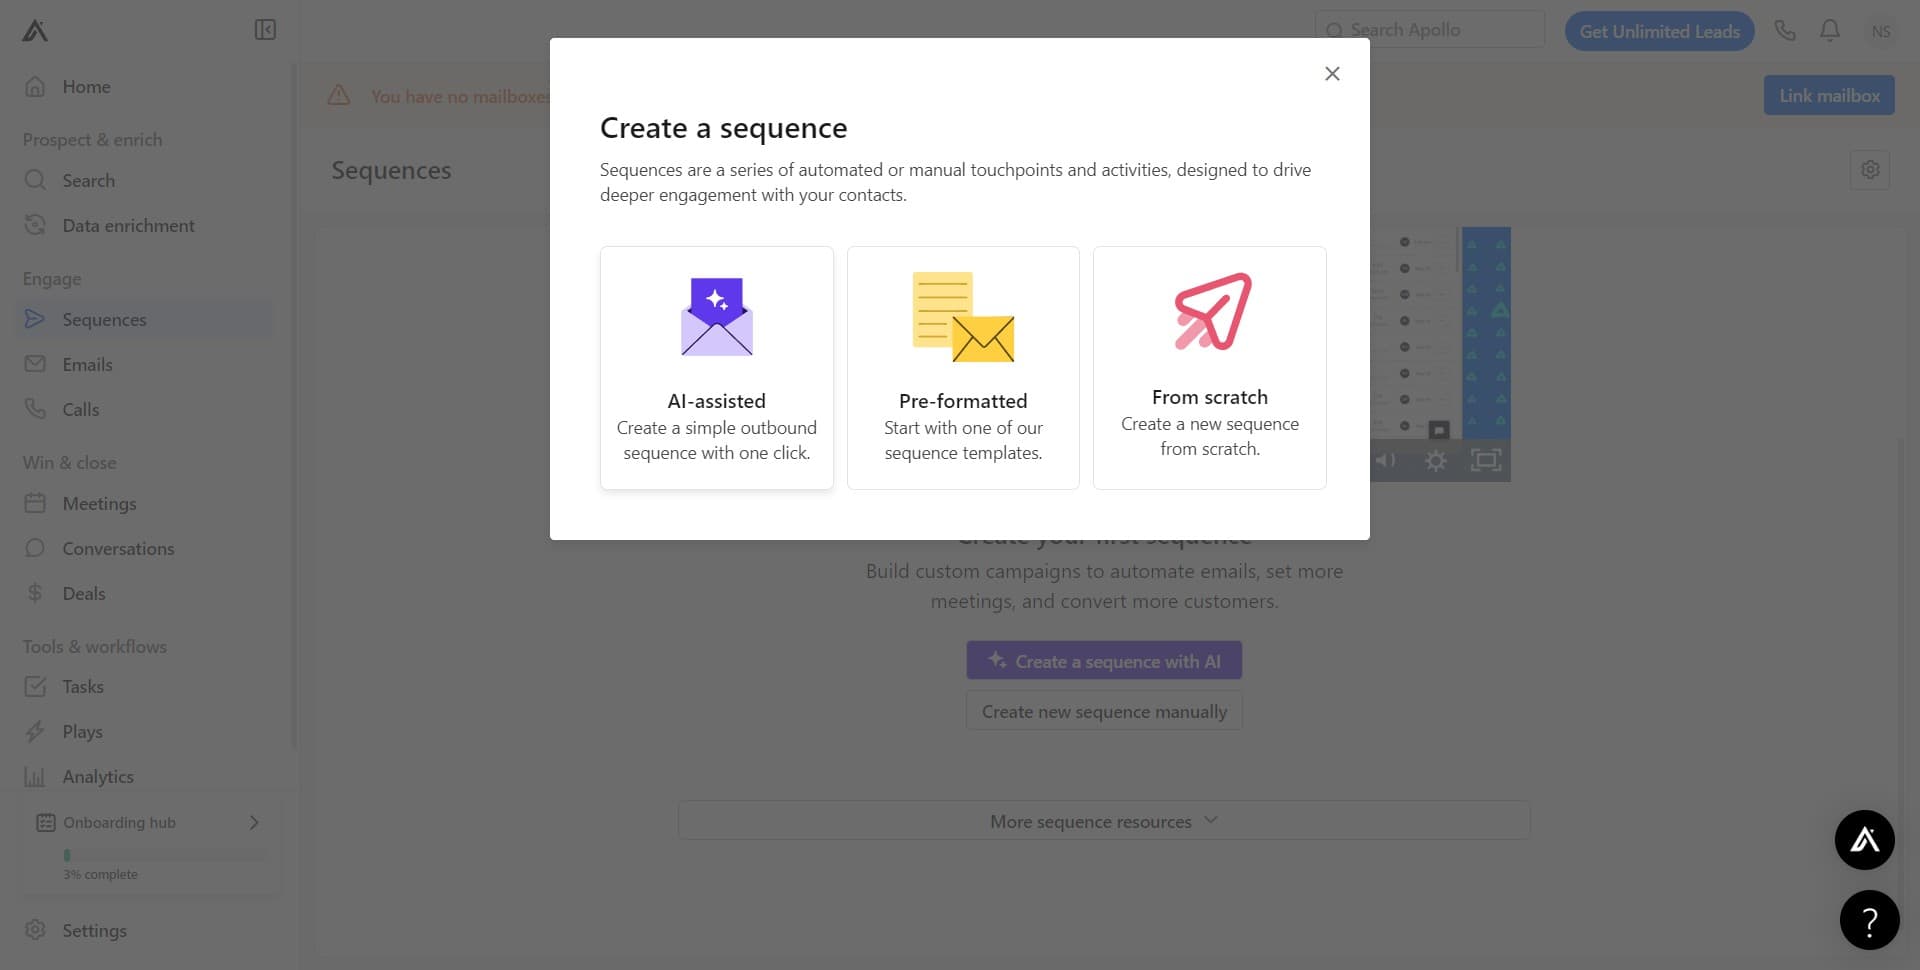Select the Plays lightning icon

click(35, 731)
